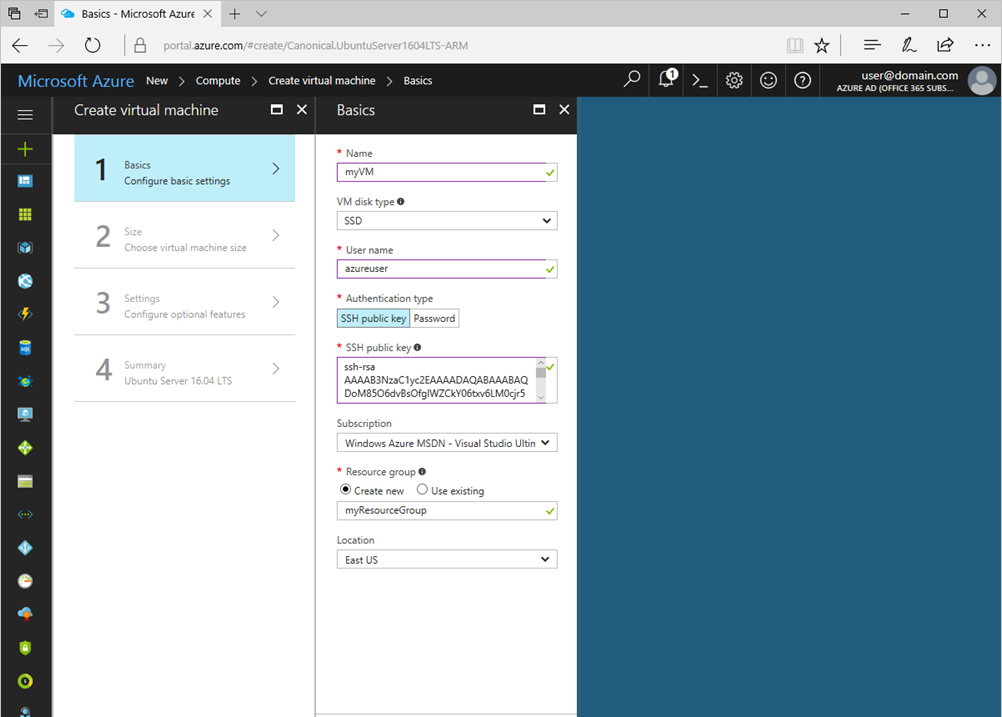This screenshot has width=1002, height=717.
Task: Open browser reading view icon
Action: click(x=795, y=45)
